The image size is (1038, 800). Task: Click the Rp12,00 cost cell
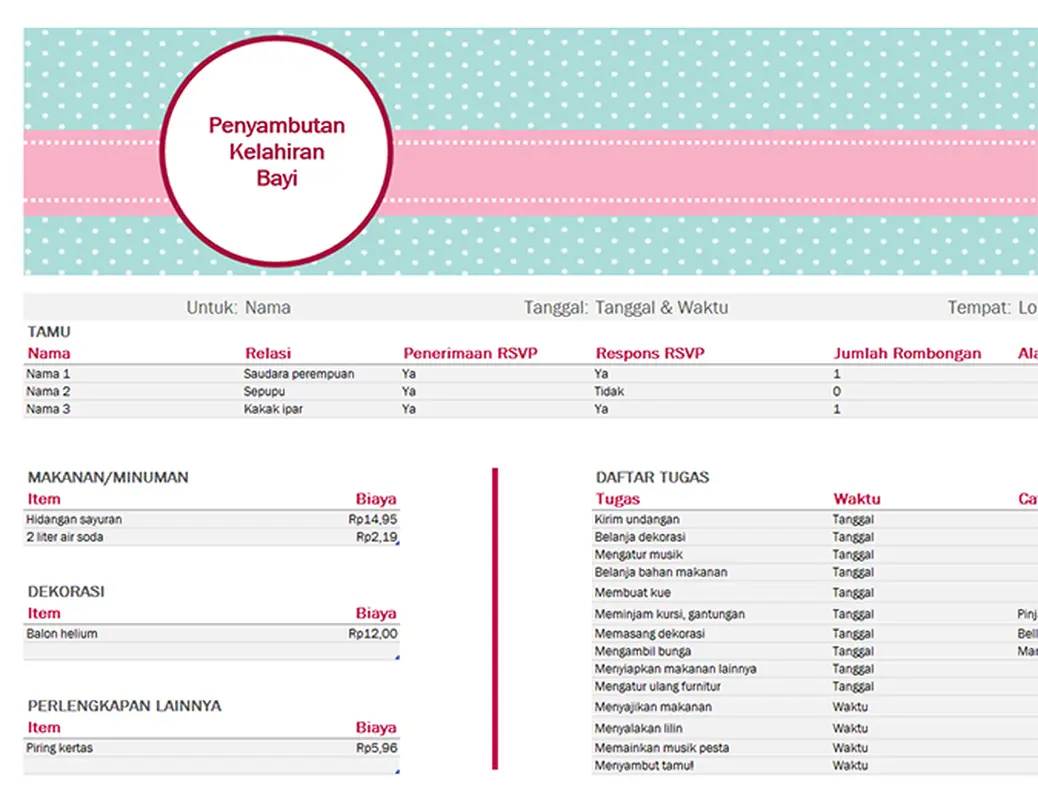pyautogui.click(x=372, y=634)
